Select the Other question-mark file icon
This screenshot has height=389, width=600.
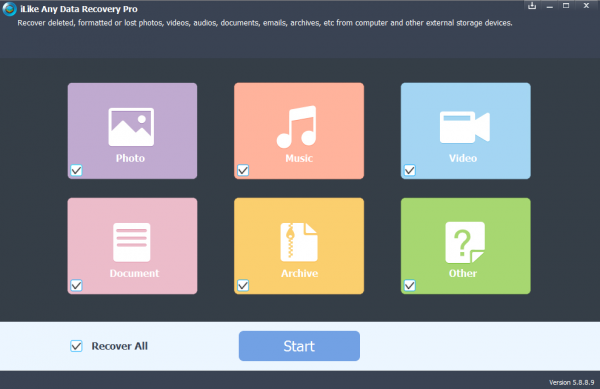[x=465, y=243]
